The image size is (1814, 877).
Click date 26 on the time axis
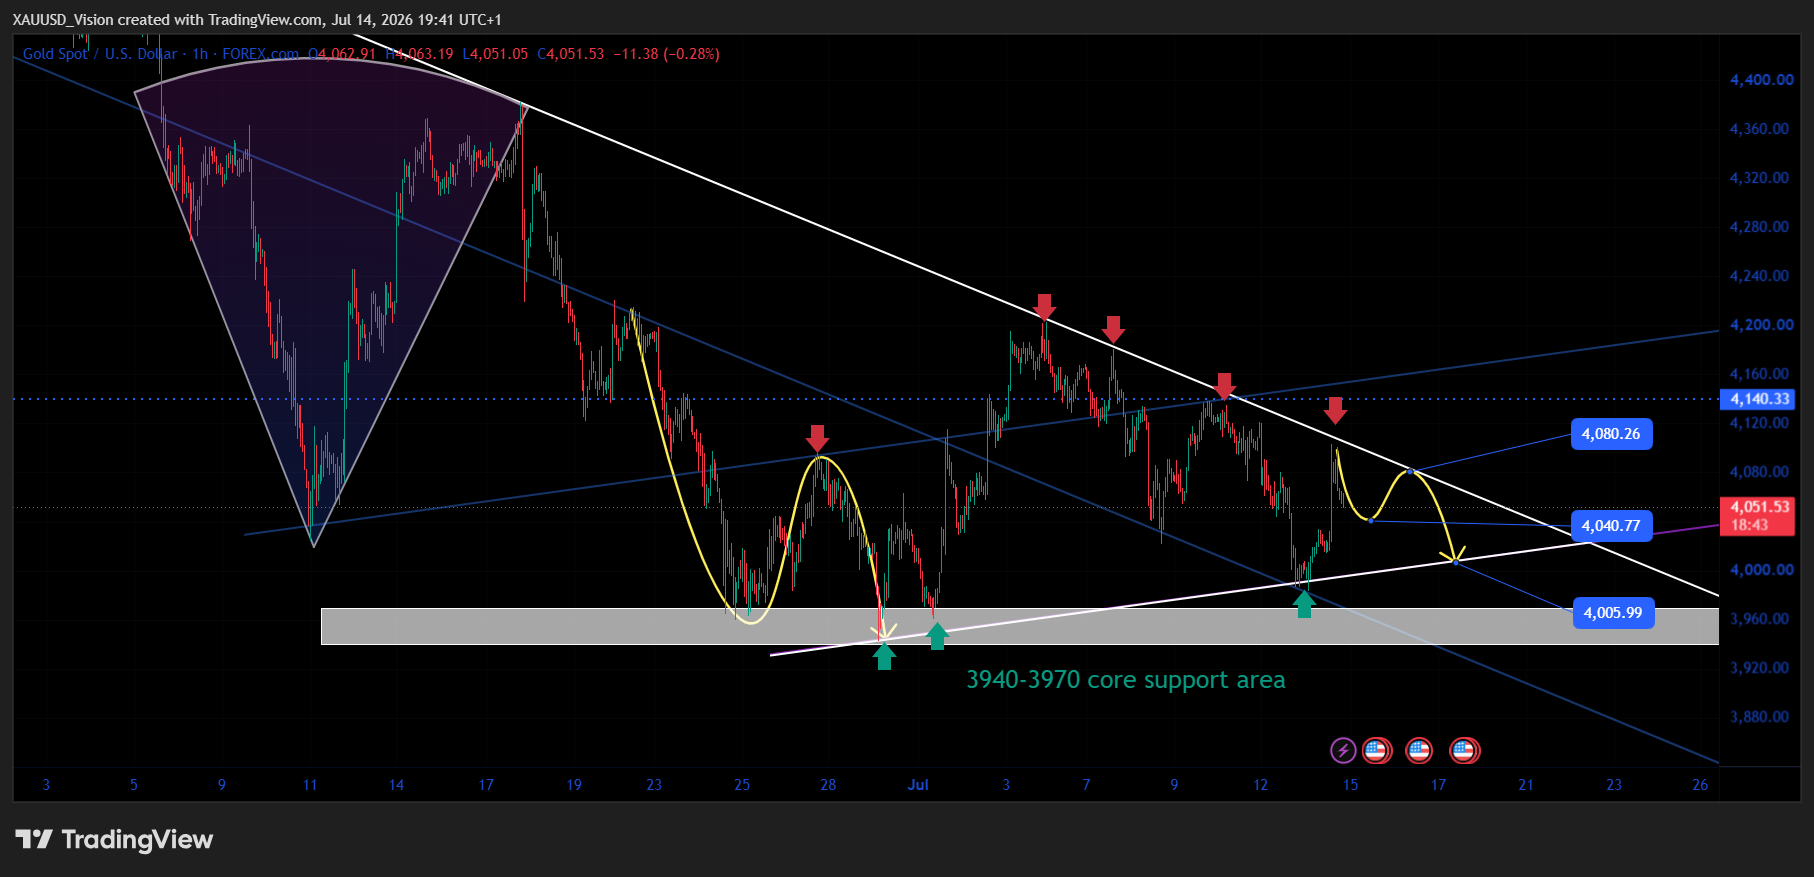tap(1700, 785)
